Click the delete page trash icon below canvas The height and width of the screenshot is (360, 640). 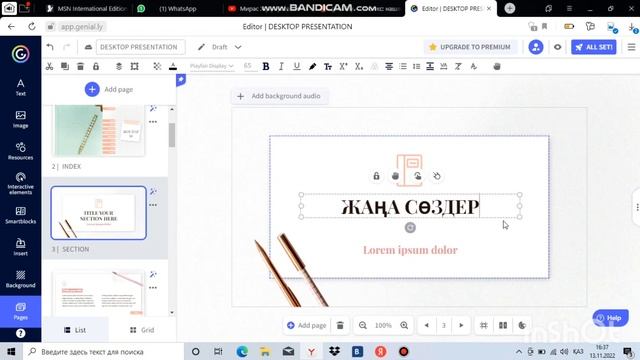(x=340, y=325)
